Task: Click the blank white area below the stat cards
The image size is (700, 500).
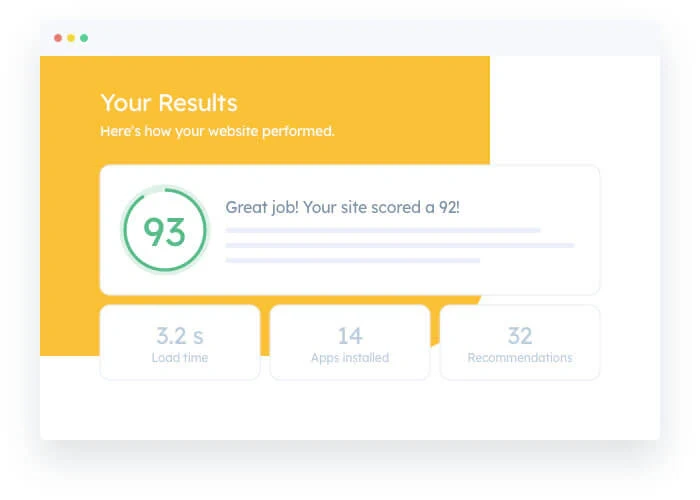Action: (350, 410)
